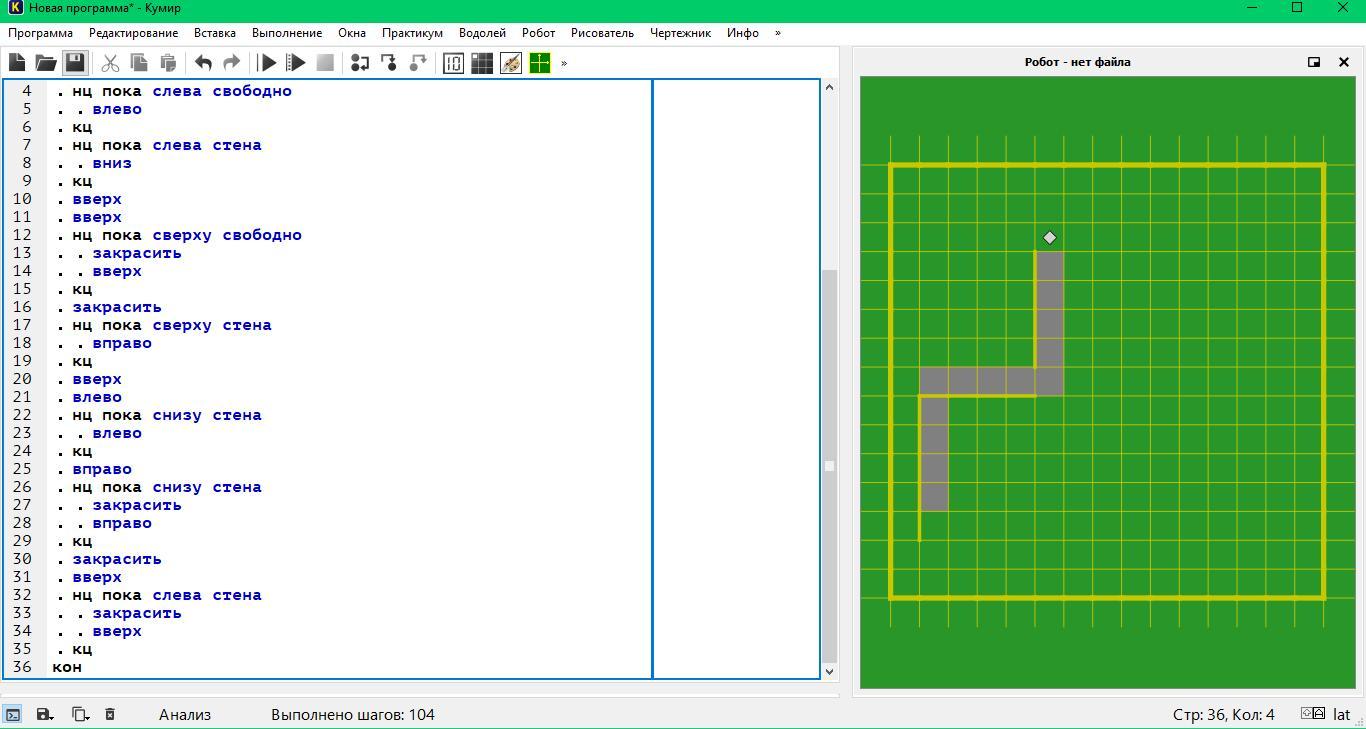Viewport: 1366px width, 729px height.
Task: Expand the hidden menus chevron after Инфо
Action: 778,33
